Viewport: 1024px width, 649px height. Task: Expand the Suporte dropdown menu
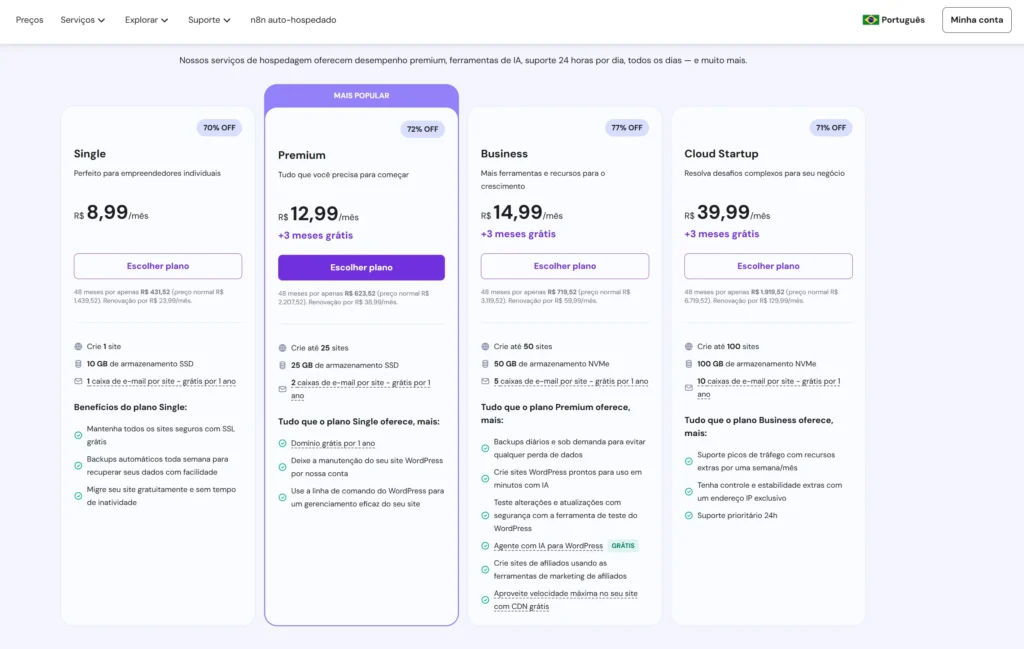click(x=209, y=20)
